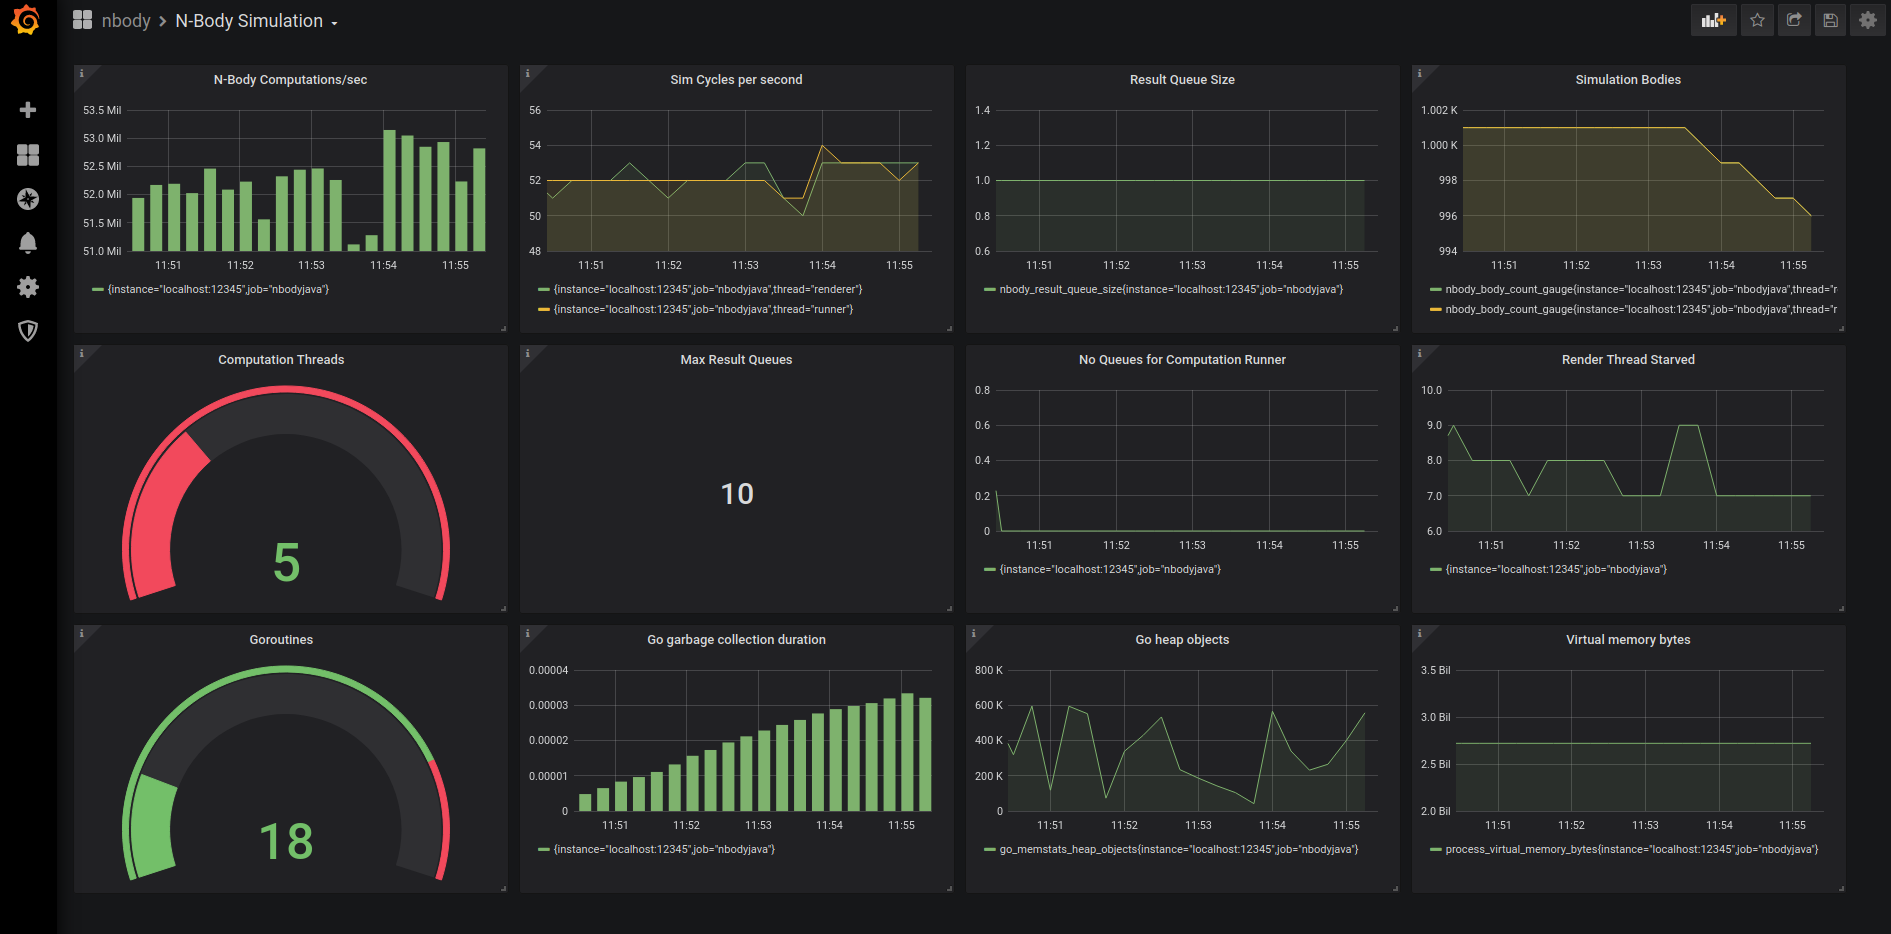This screenshot has height=934, width=1891.
Task: Click info icon on Render Thread Starved panel
Action: [x=1419, y=353]
